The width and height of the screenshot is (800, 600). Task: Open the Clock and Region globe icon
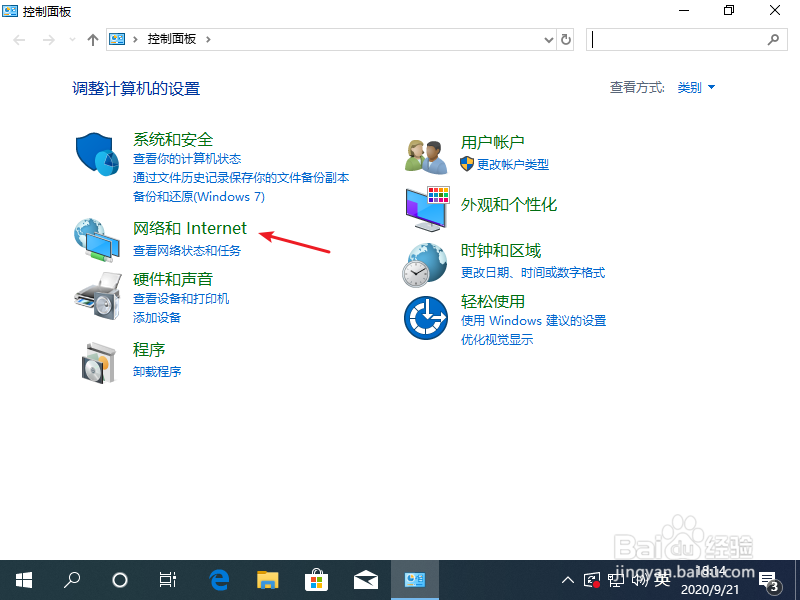(424, 265)
